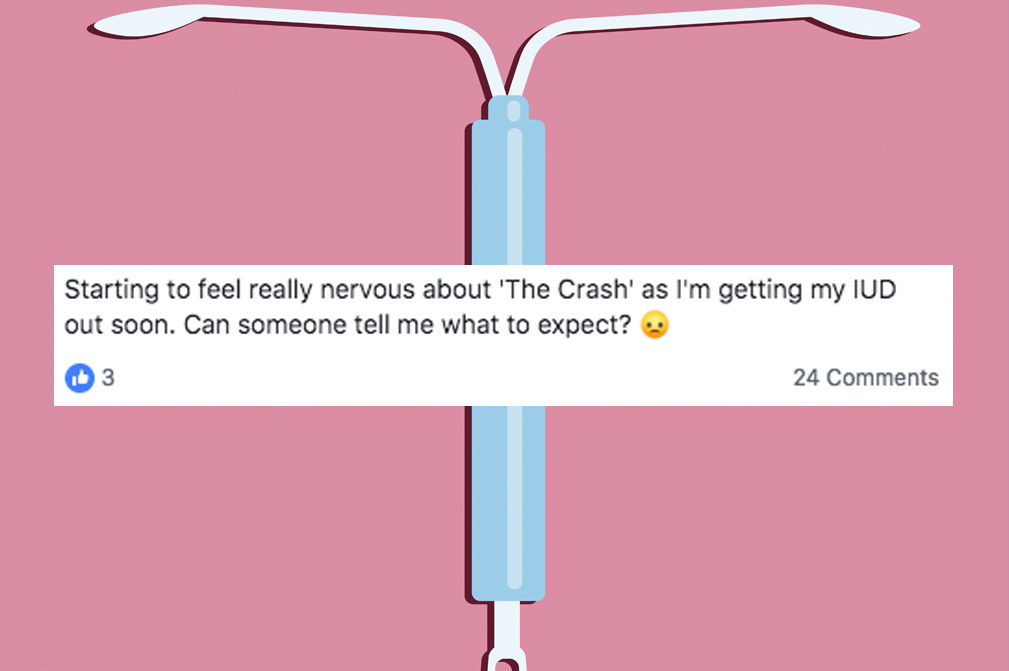Image resolution: width=1009 pixels, height=671 pixels.
Task: Click the sad face emoji
Action: pyautogui.click(x=654, y=324)
